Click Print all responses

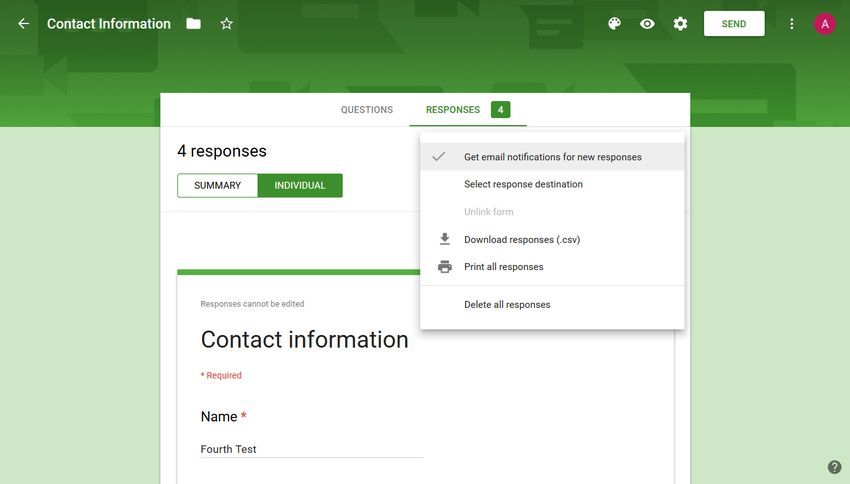pos(503,267)
